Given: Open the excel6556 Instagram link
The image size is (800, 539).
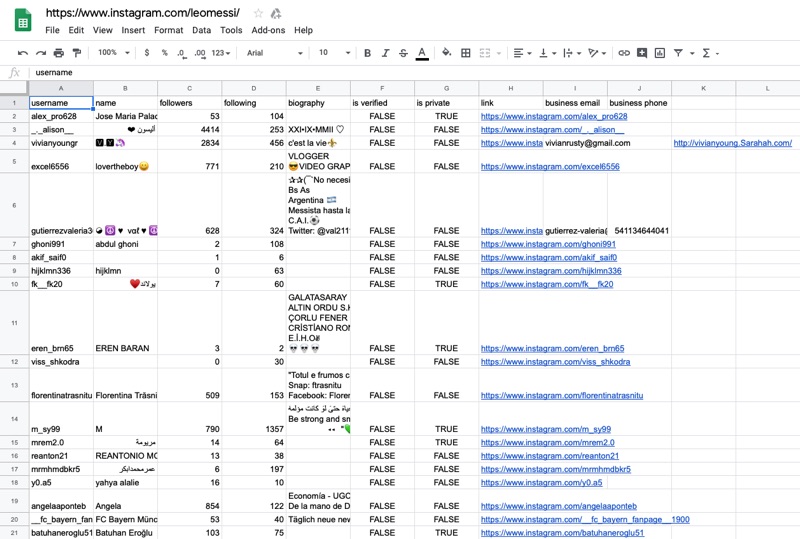Looking at the screenshot, I should (550, 166).
